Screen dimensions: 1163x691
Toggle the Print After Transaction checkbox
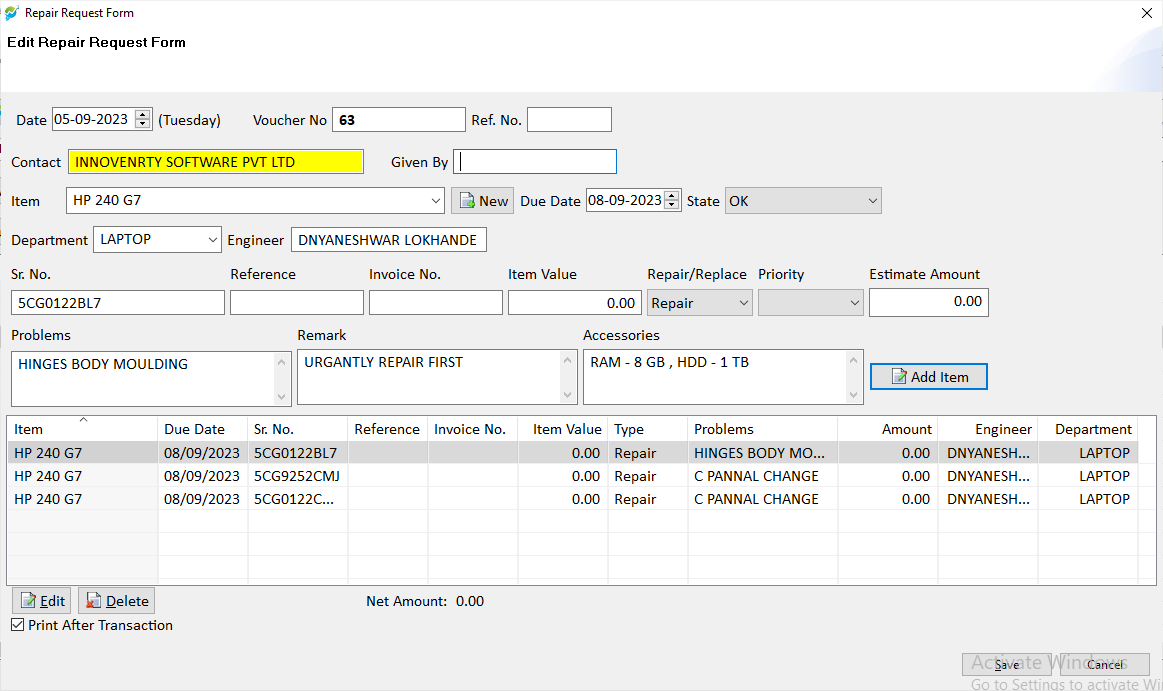click(17, 624)
